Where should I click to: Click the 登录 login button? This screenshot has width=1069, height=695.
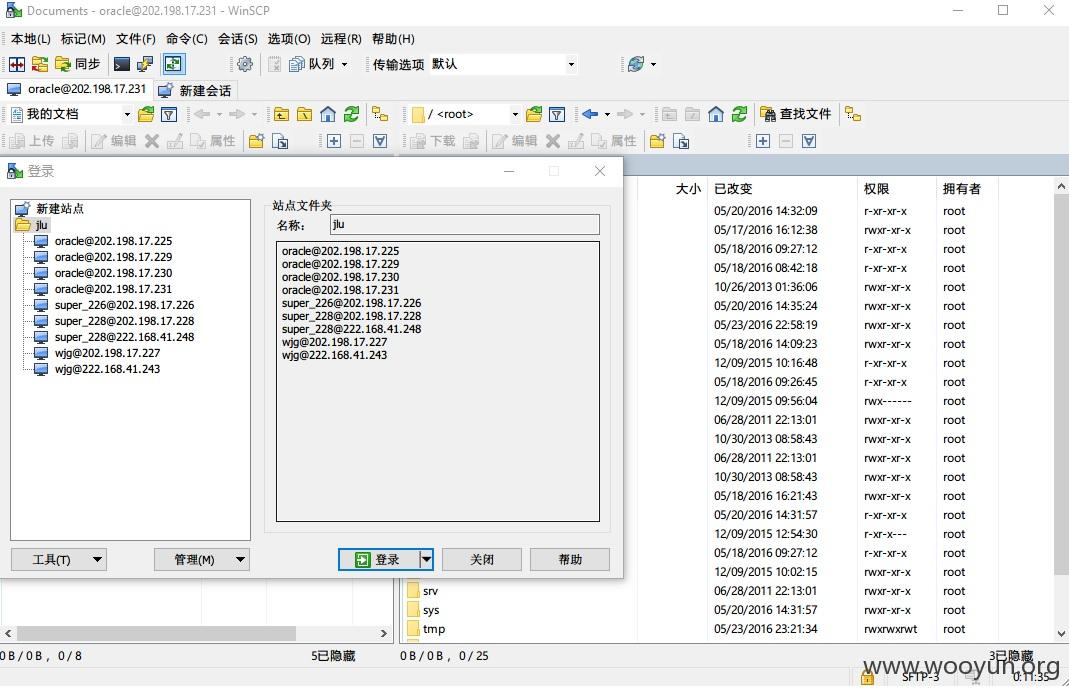378,559
